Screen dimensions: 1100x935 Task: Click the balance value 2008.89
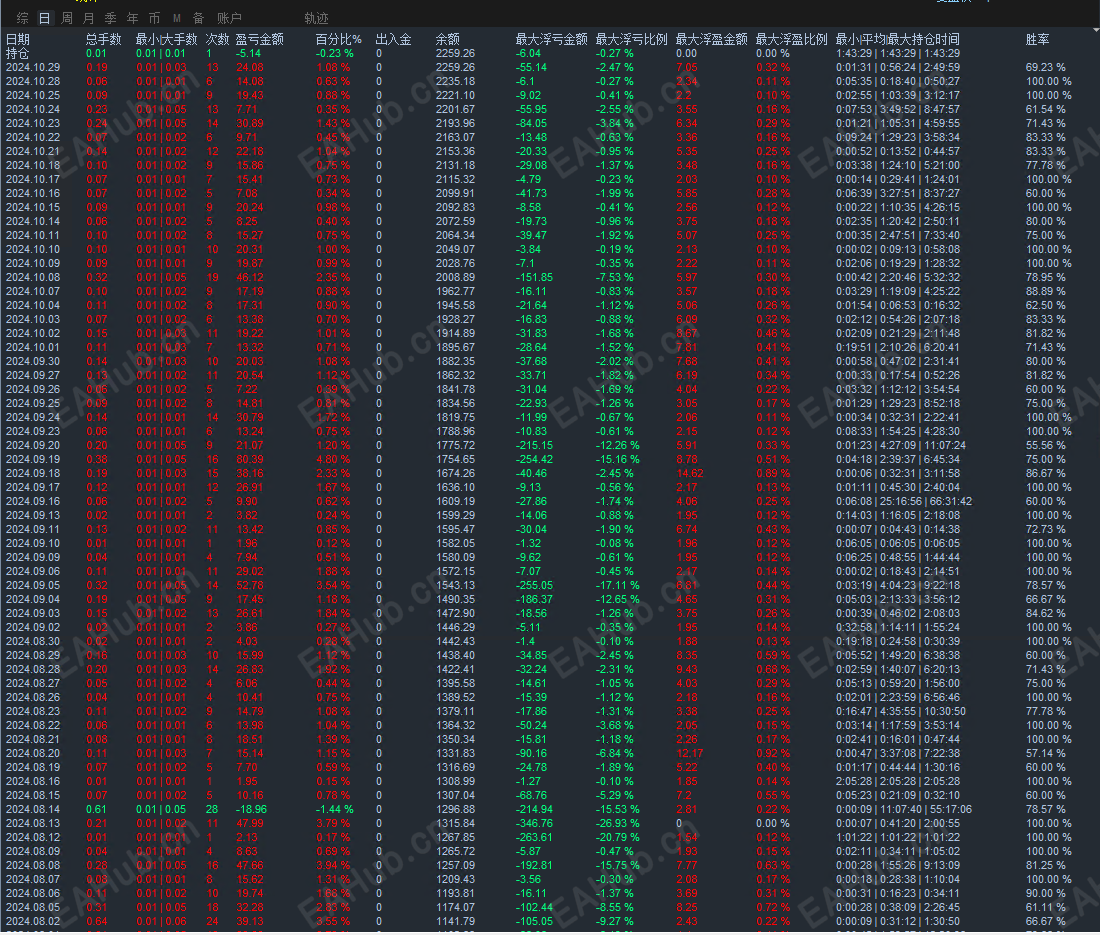(455, 277)
